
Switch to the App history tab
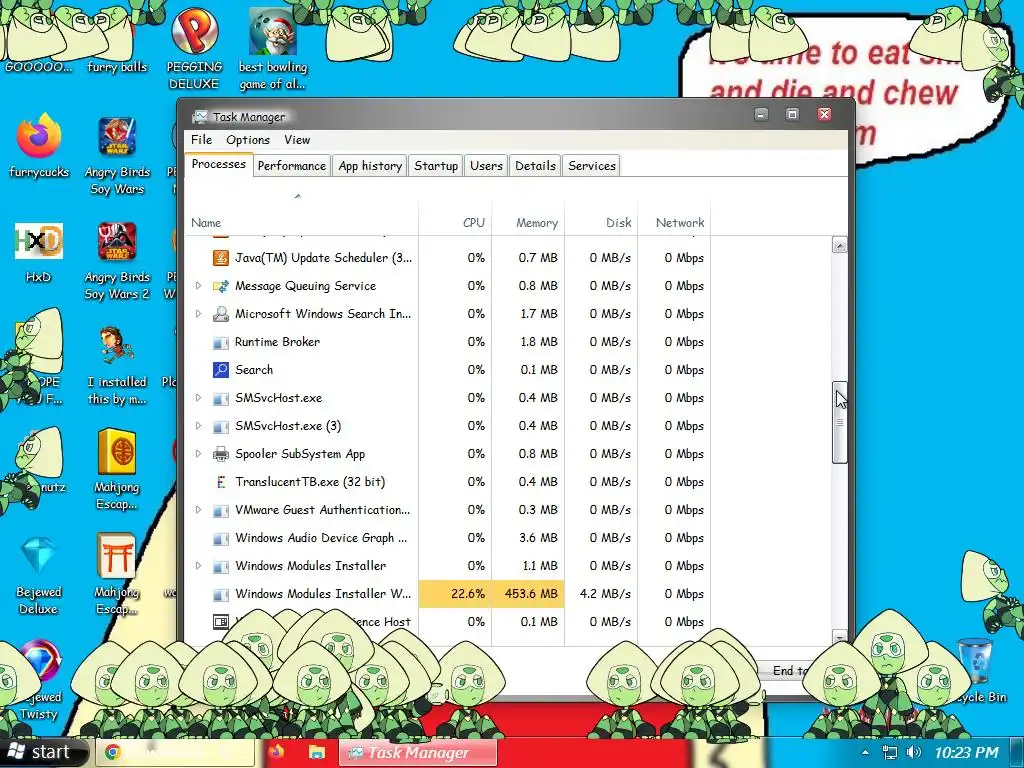370,166
